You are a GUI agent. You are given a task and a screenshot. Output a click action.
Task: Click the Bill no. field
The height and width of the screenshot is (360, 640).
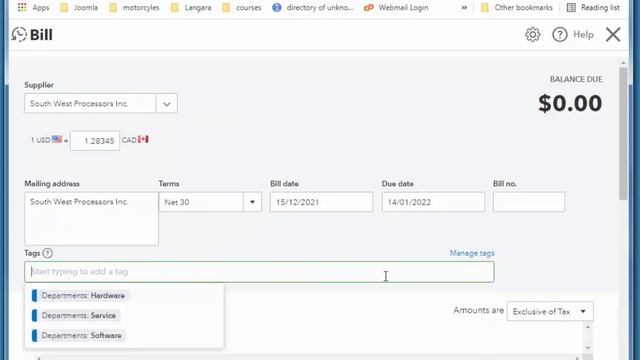529,202
